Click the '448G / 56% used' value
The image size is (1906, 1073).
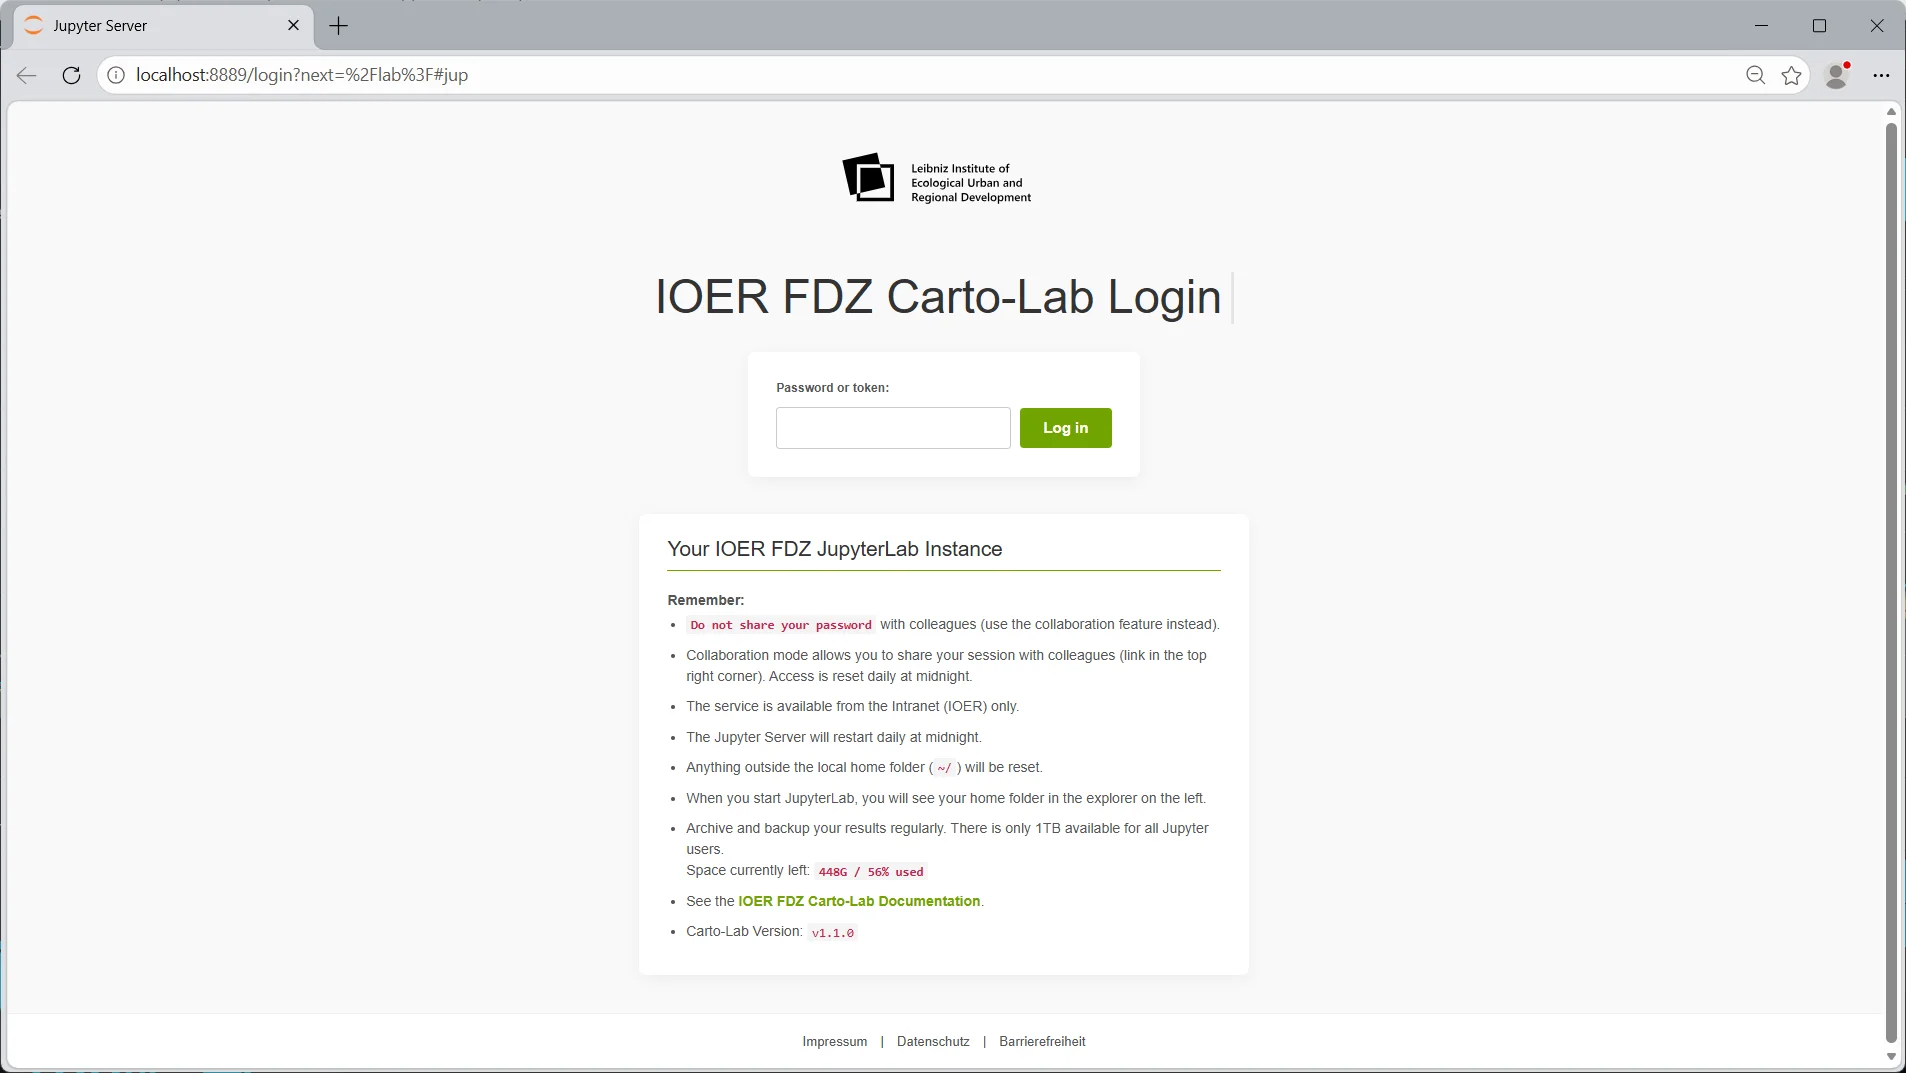coord(870,872)
